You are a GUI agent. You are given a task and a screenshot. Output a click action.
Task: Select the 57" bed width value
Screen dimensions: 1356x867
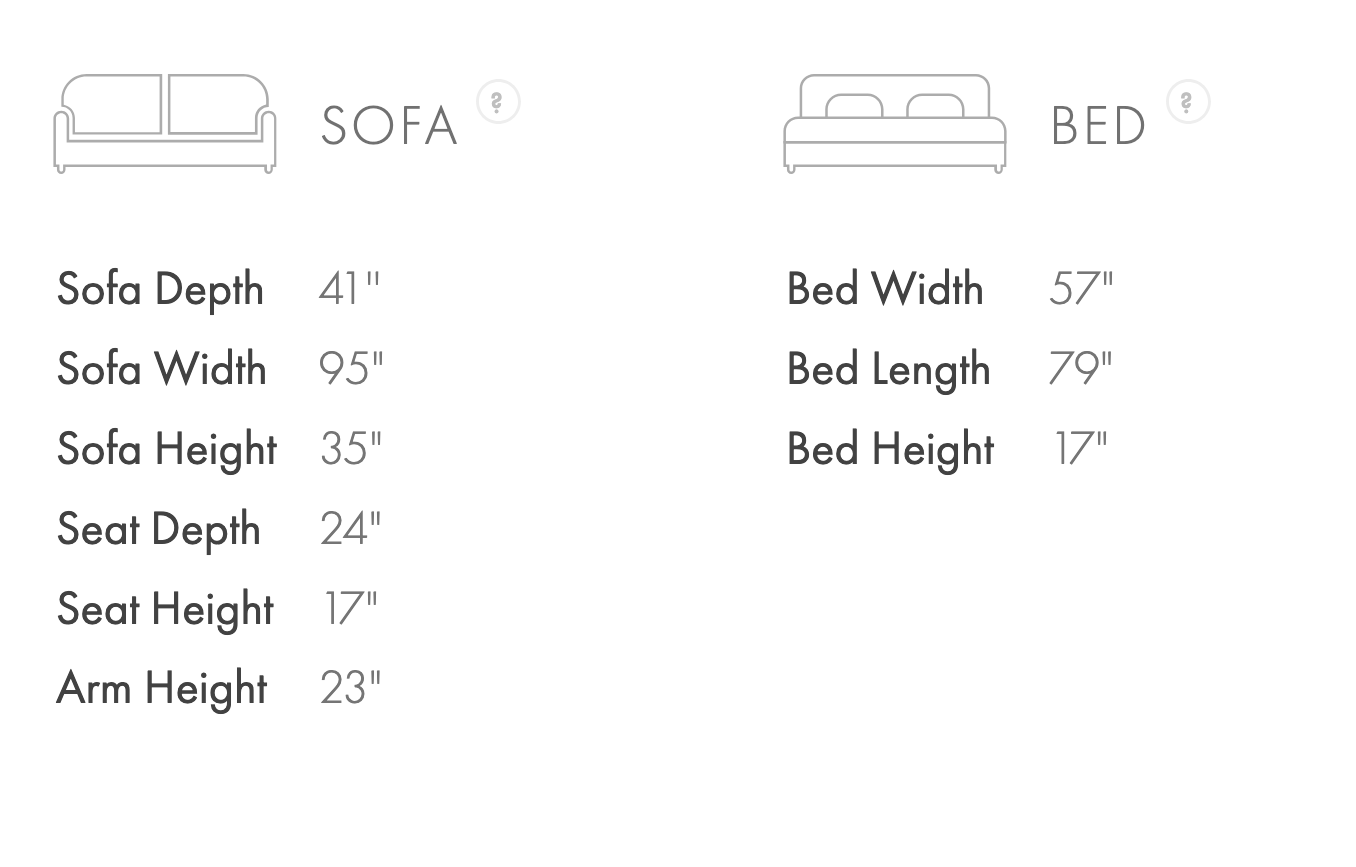pyautogui.click(x=1080, y=289)
